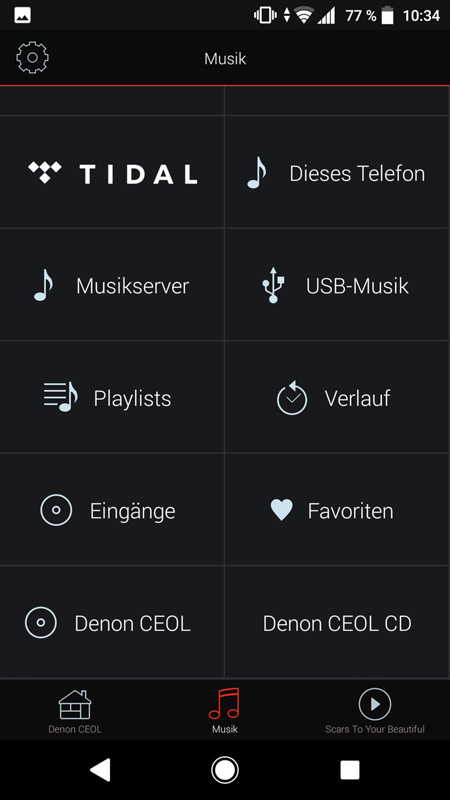Select the Eingänge disc icon
Image resolution: width=450 pixels, height=800 pixels.
[x=56, y=510]
